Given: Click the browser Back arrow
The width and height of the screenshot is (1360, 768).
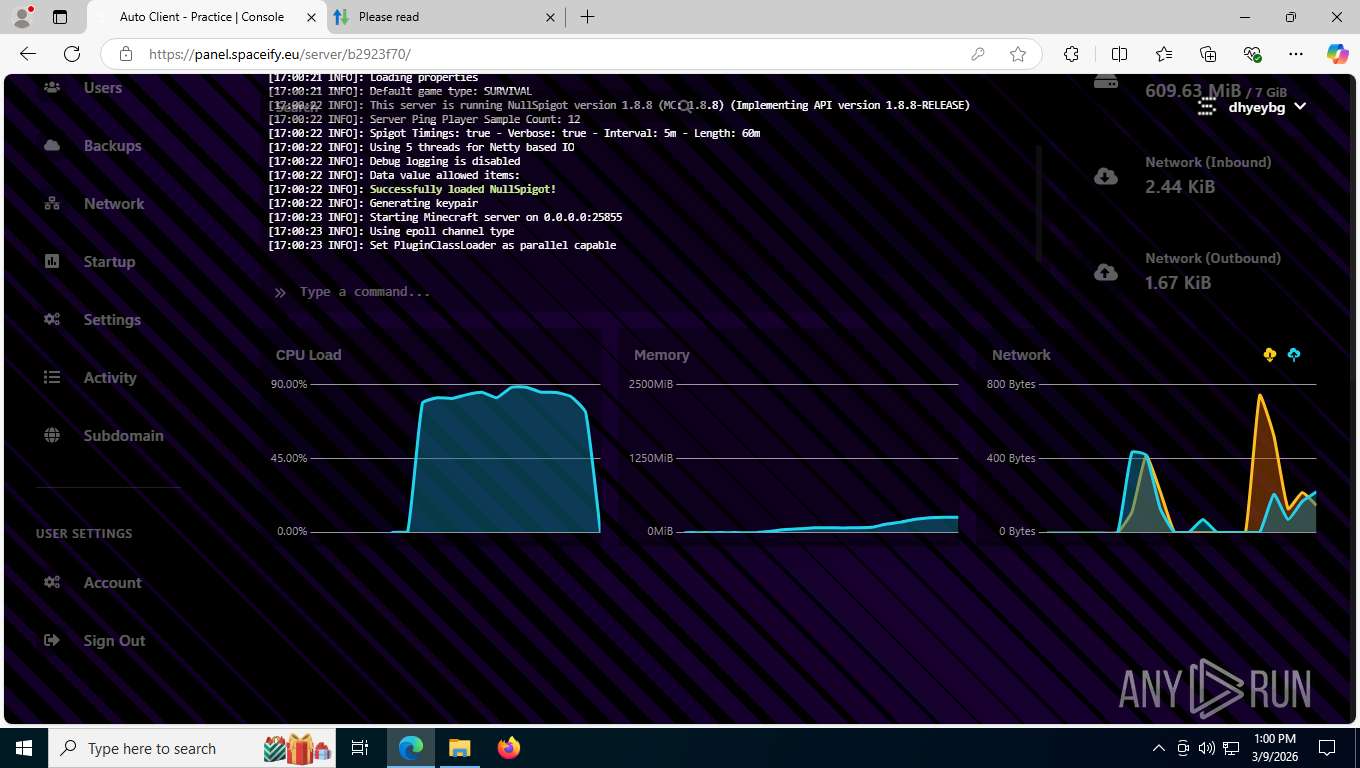Looking at the screenshot, I should [x=28, y=55].
